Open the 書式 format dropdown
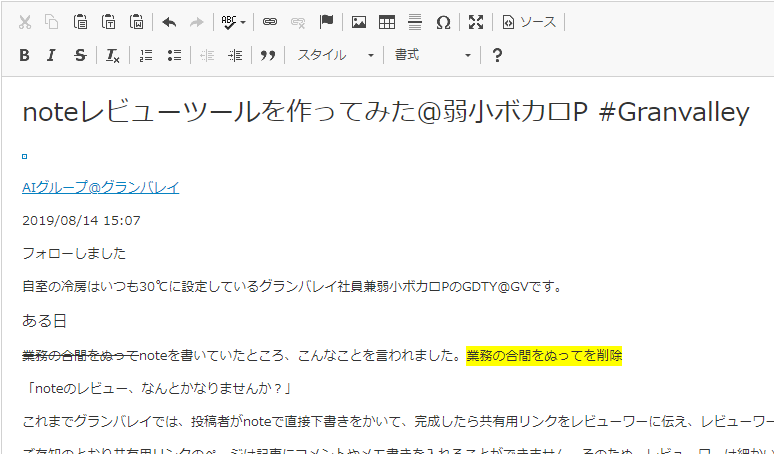Screen dimensions: 774x454 pyautogui.click(x=433, y=55)
